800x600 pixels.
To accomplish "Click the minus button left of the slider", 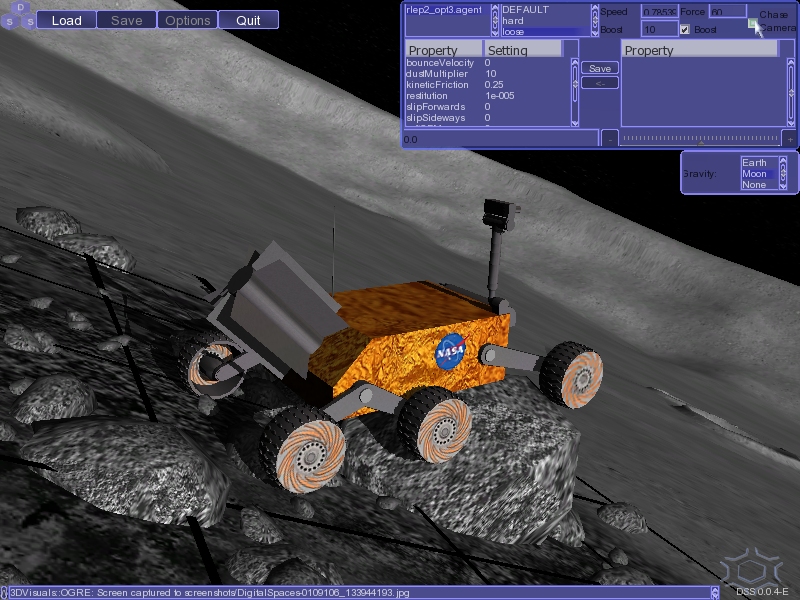I will tap(610, 139).
